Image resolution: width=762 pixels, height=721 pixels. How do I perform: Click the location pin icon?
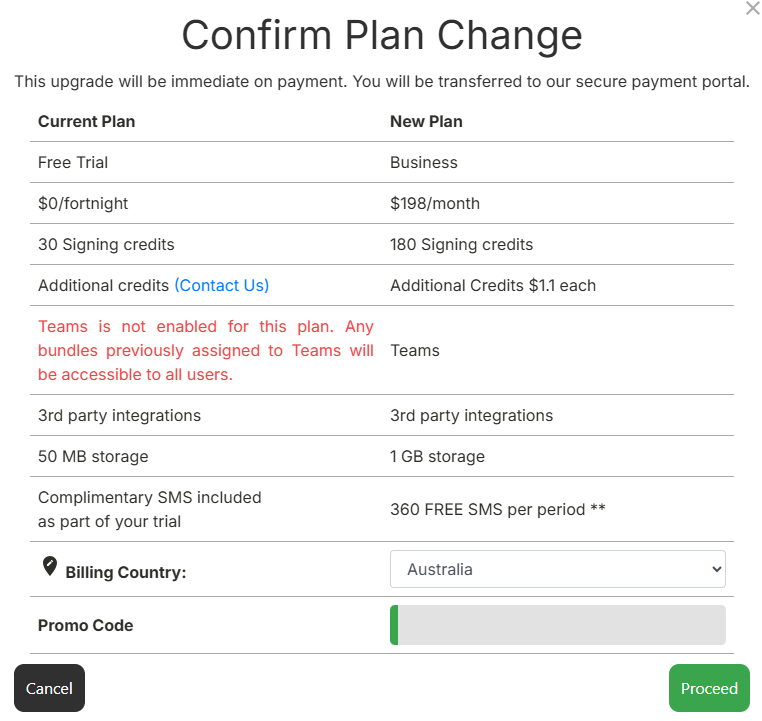[x=50, y=567]
